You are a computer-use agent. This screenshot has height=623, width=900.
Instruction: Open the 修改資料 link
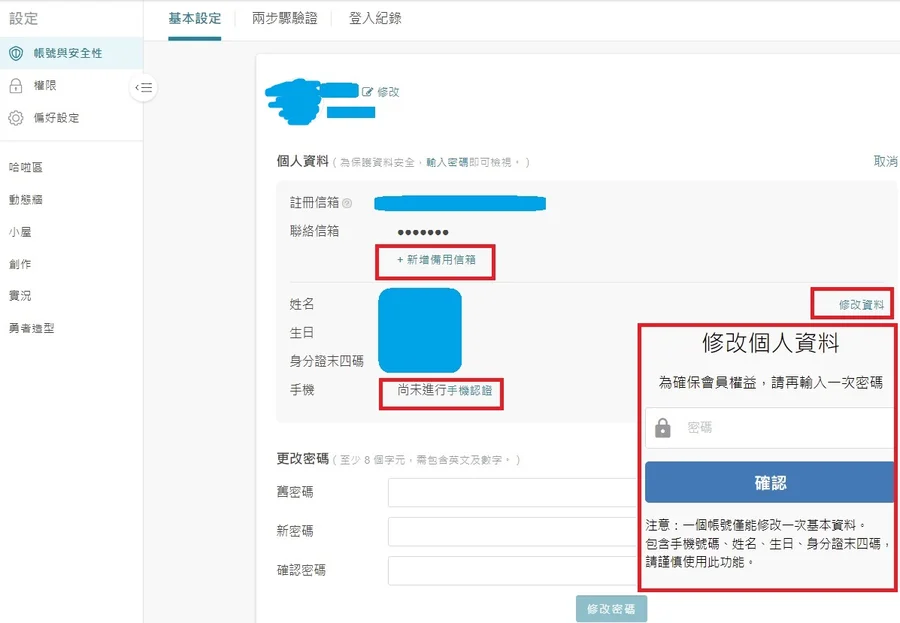click(x=861, y=305)
